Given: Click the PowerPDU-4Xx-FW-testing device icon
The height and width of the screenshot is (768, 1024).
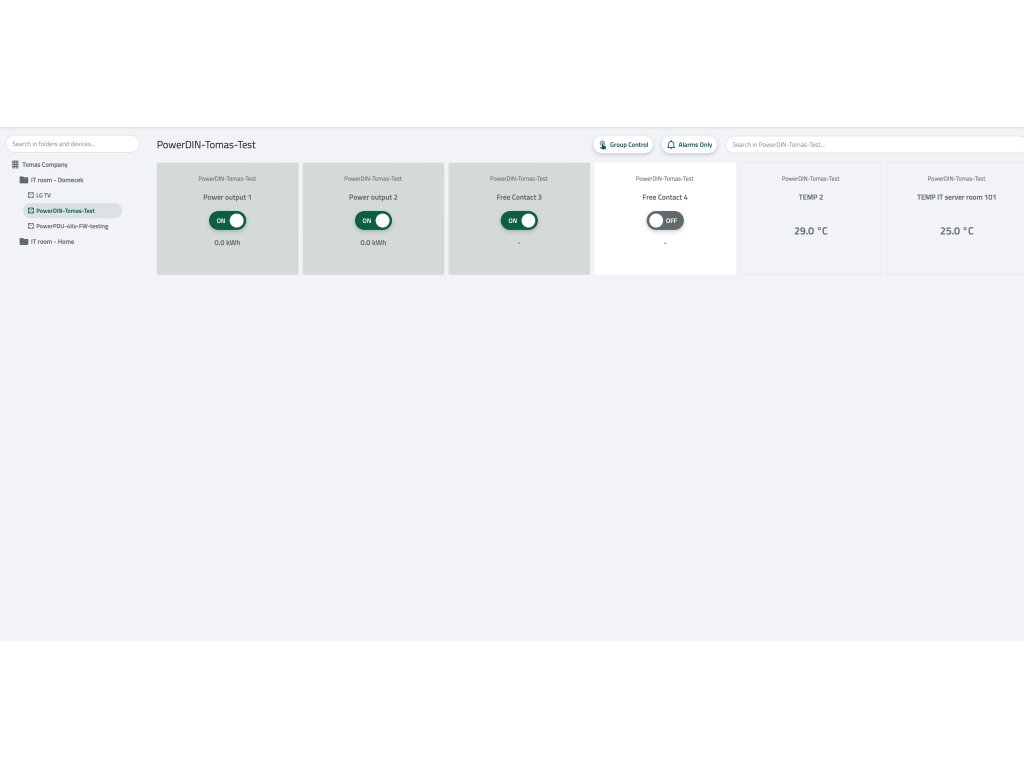Looking at the screenshot, I should coord(31,226).
